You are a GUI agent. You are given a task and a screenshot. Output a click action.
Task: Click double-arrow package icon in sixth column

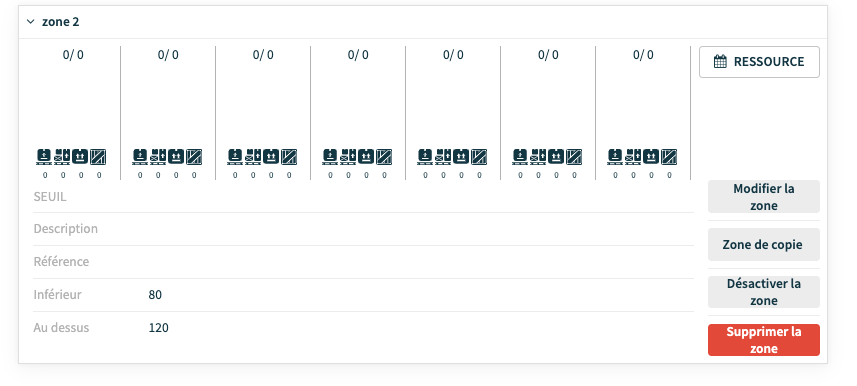click(556, 157)
